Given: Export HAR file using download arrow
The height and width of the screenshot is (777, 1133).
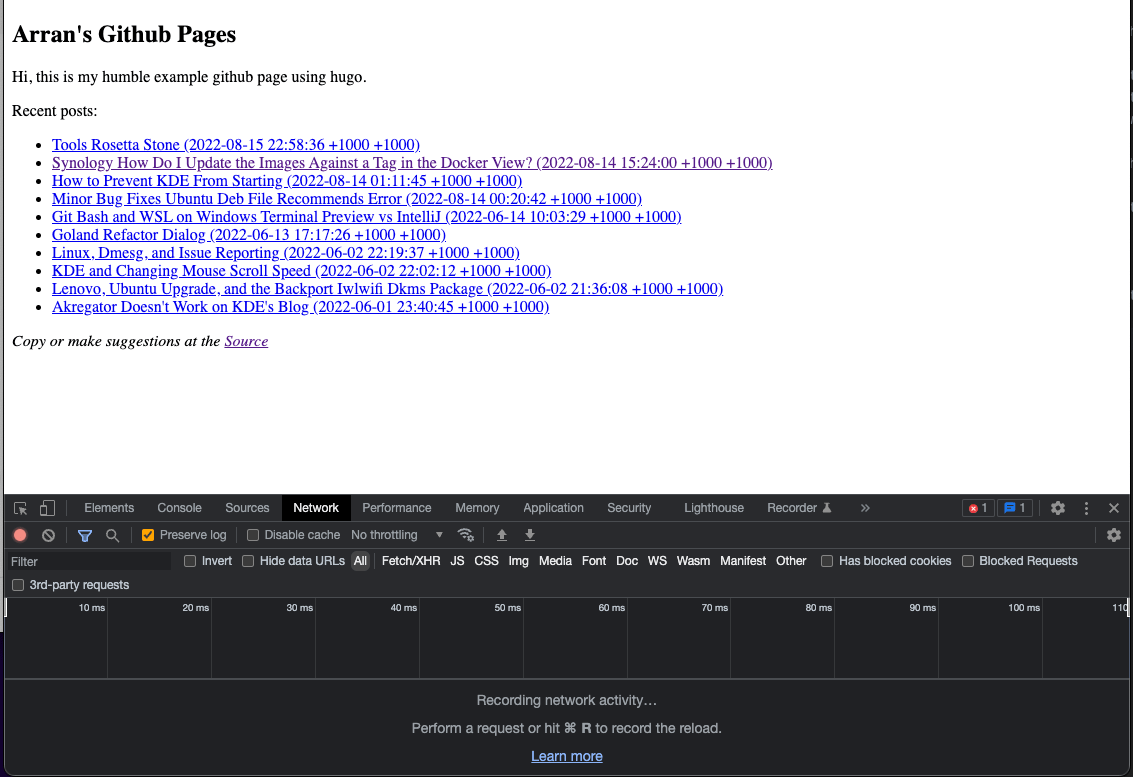Looking at the screenshot, I should [529, 535].
